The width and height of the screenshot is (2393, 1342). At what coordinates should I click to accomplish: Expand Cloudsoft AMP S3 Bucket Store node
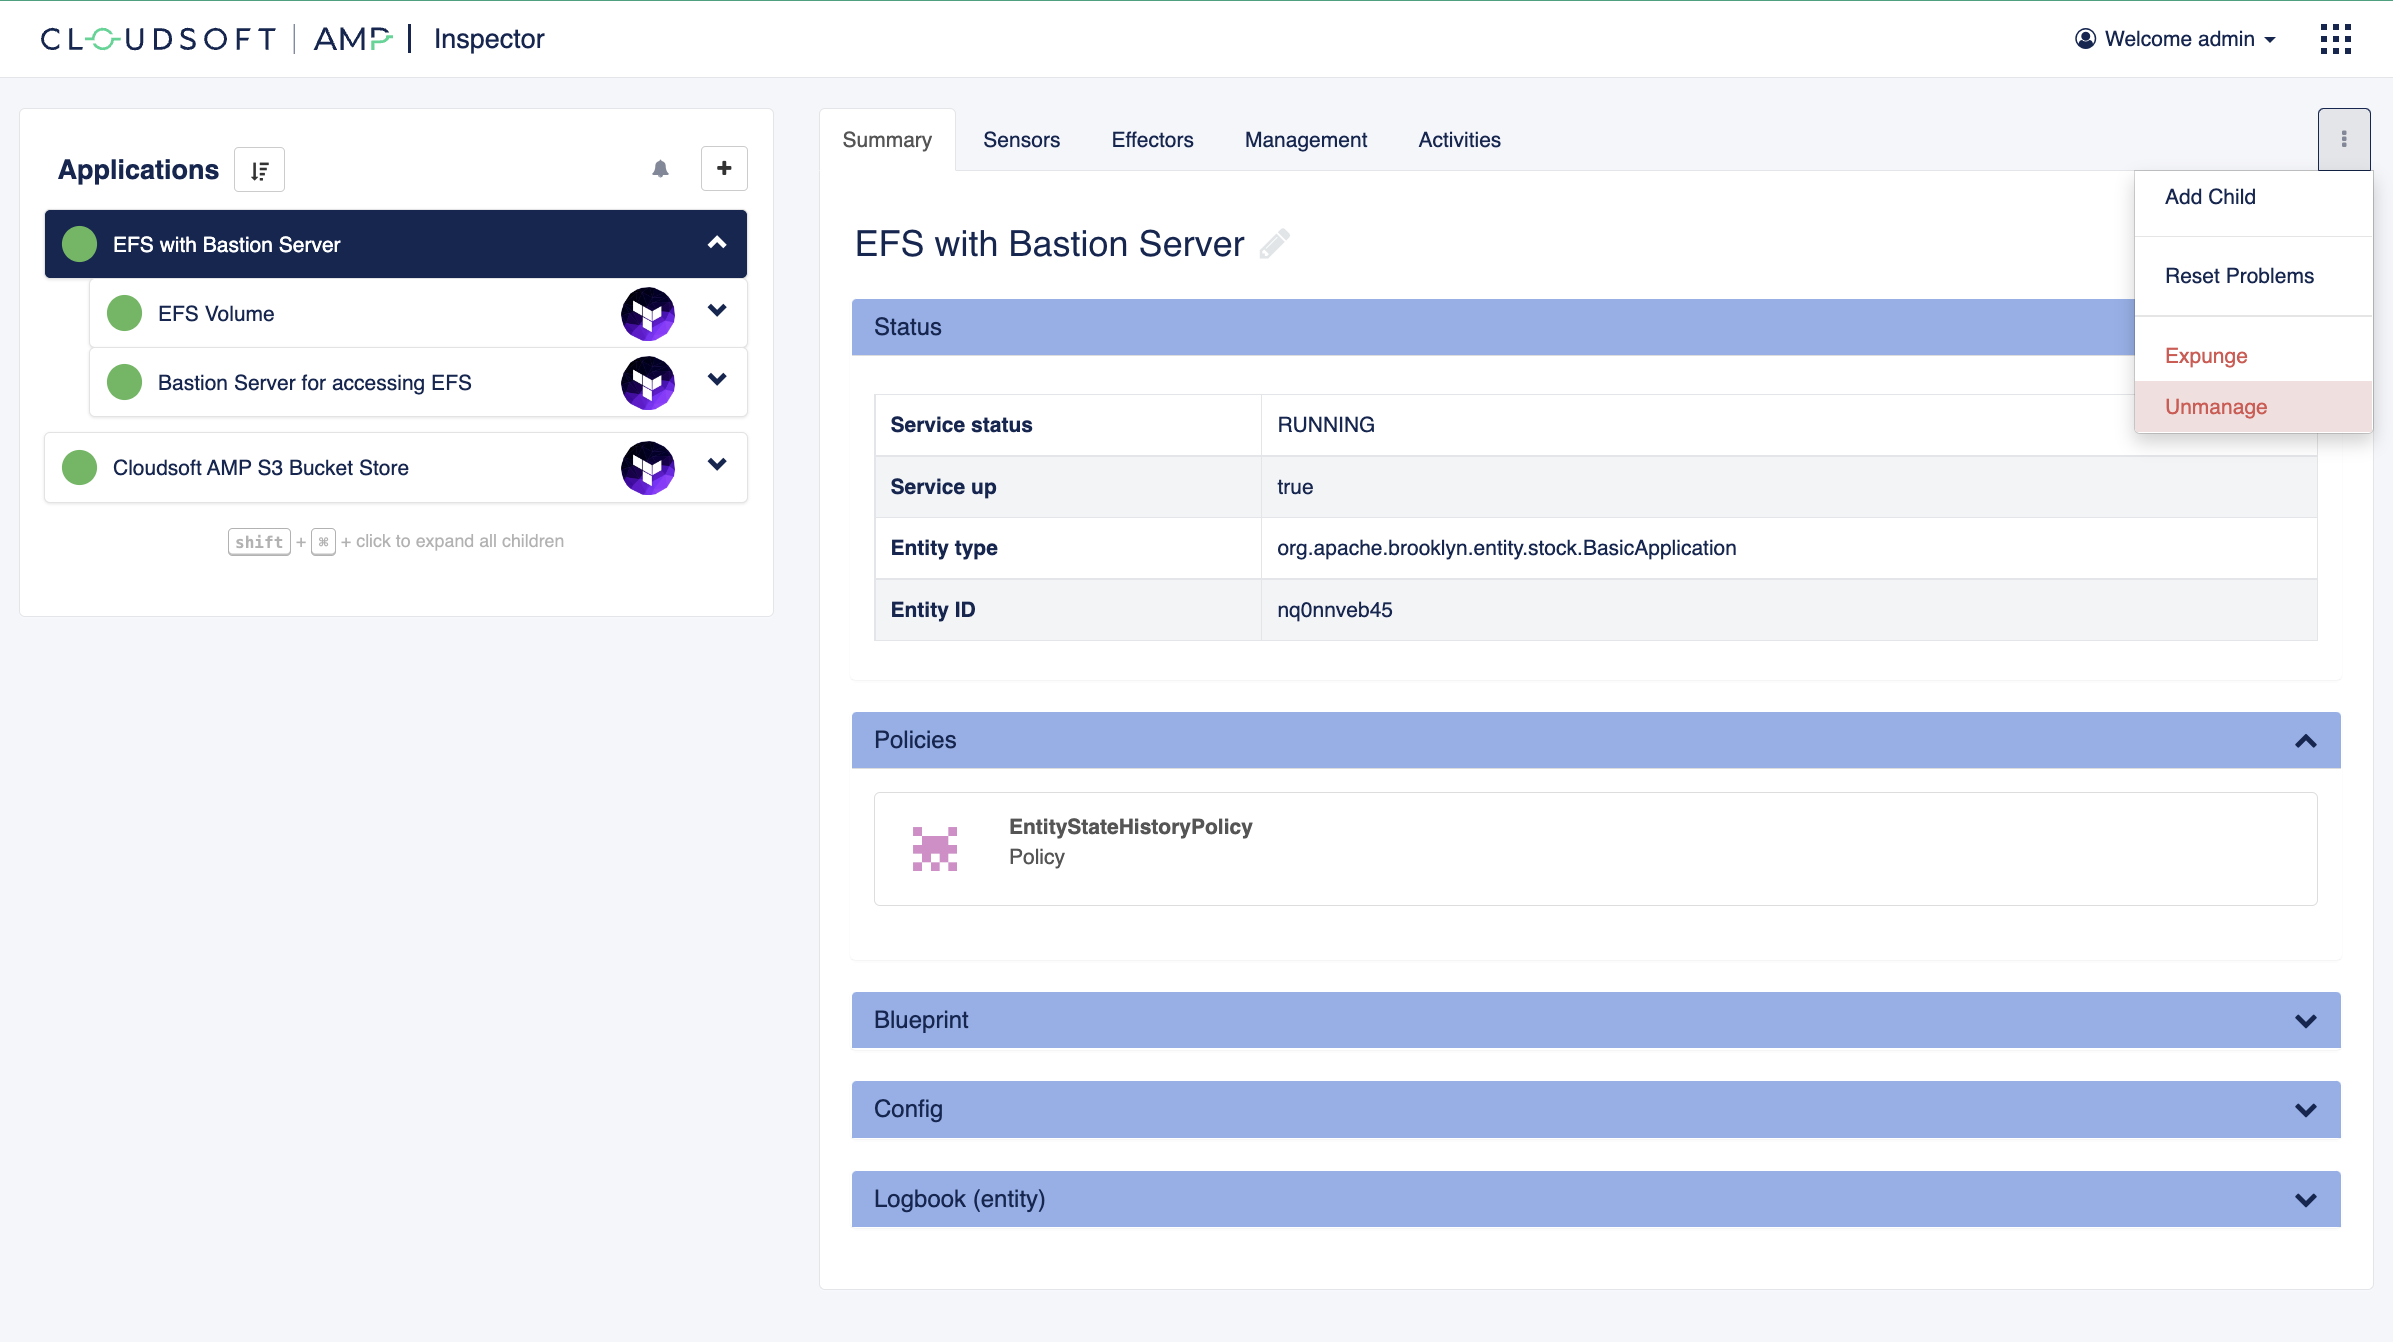(x=717, y=465)
